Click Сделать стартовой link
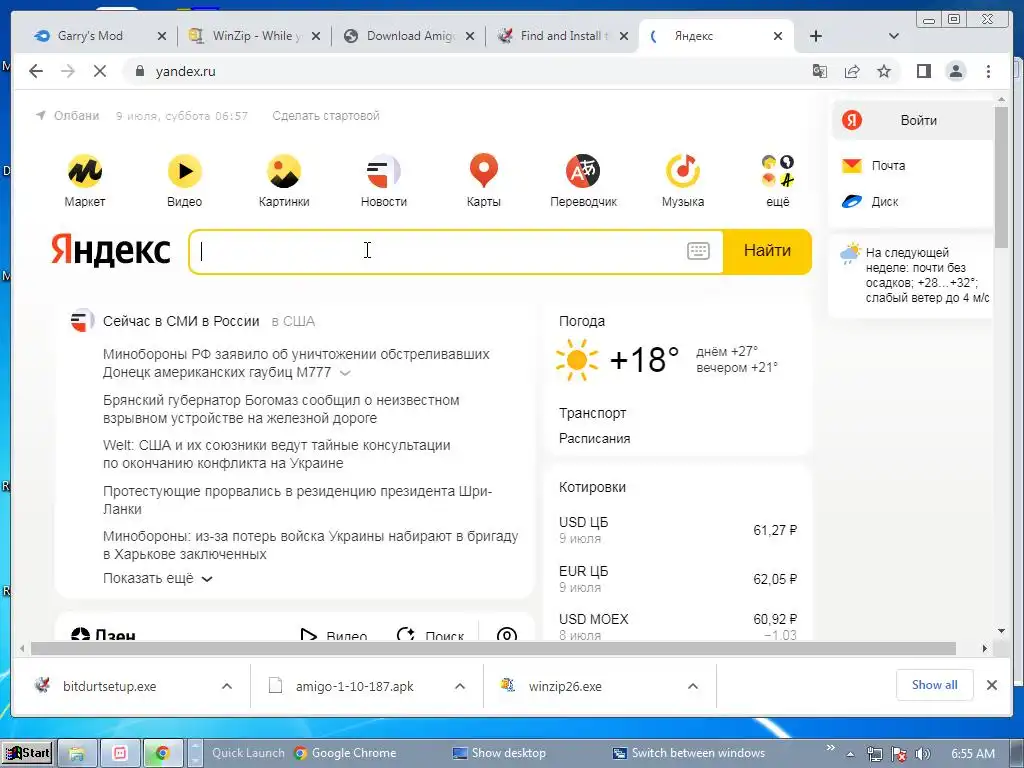Screen dimensions: 1024x768 (x=326, y=116)
